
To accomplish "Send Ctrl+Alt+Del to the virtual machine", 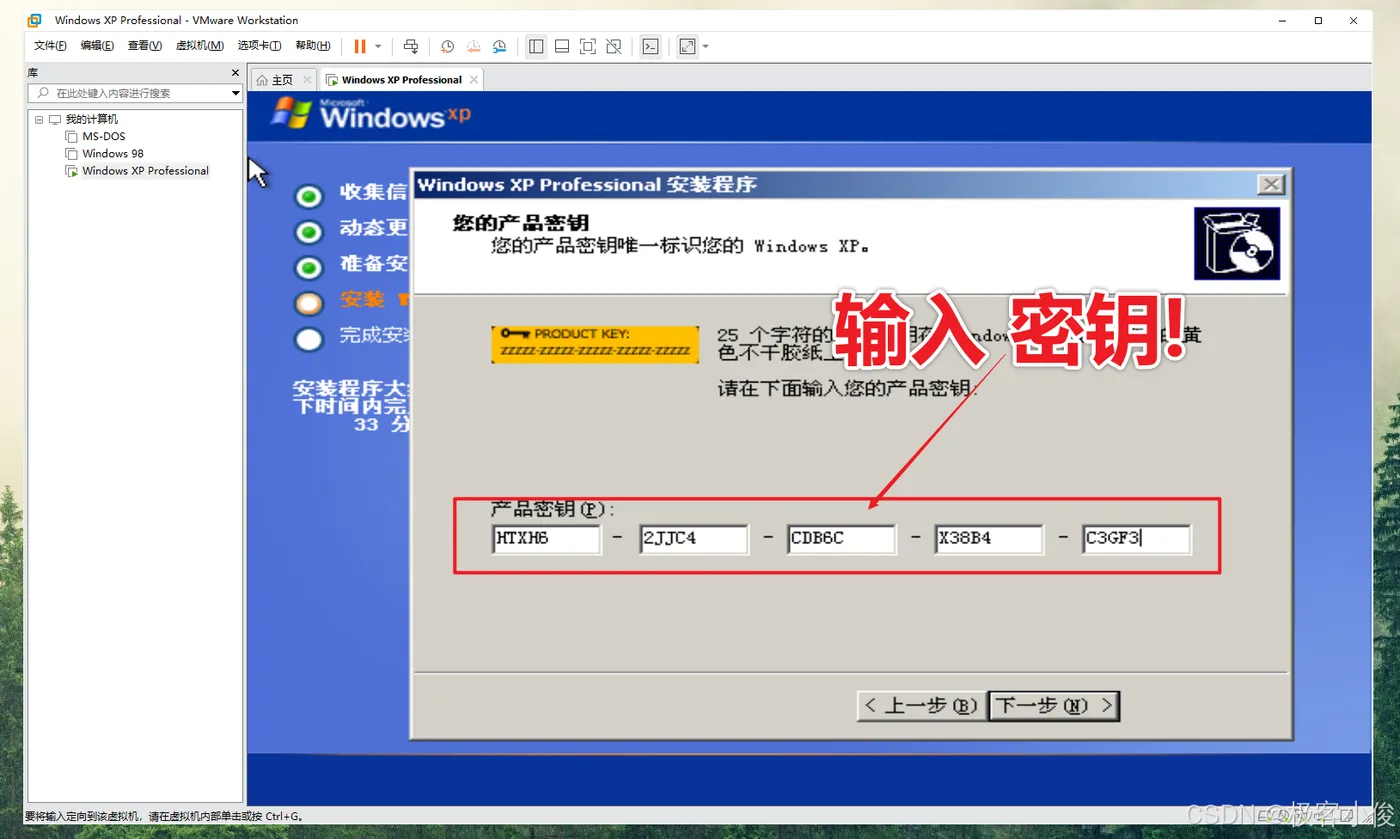I will click(x=410, y=46).
